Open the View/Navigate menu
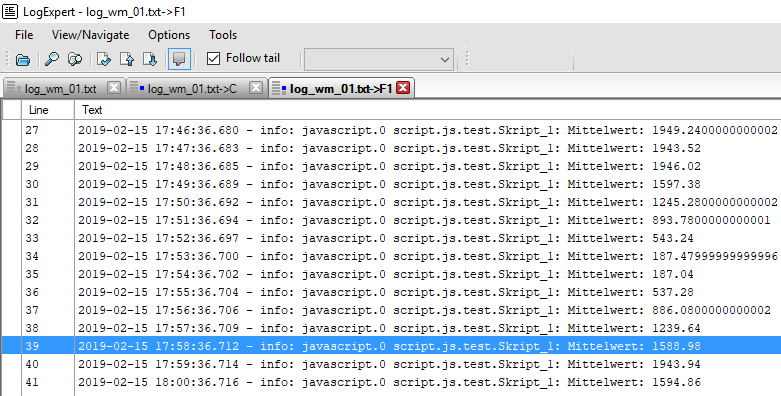This screenshot has height=396, width=781. pyautogui.click(x=90, y=35)
